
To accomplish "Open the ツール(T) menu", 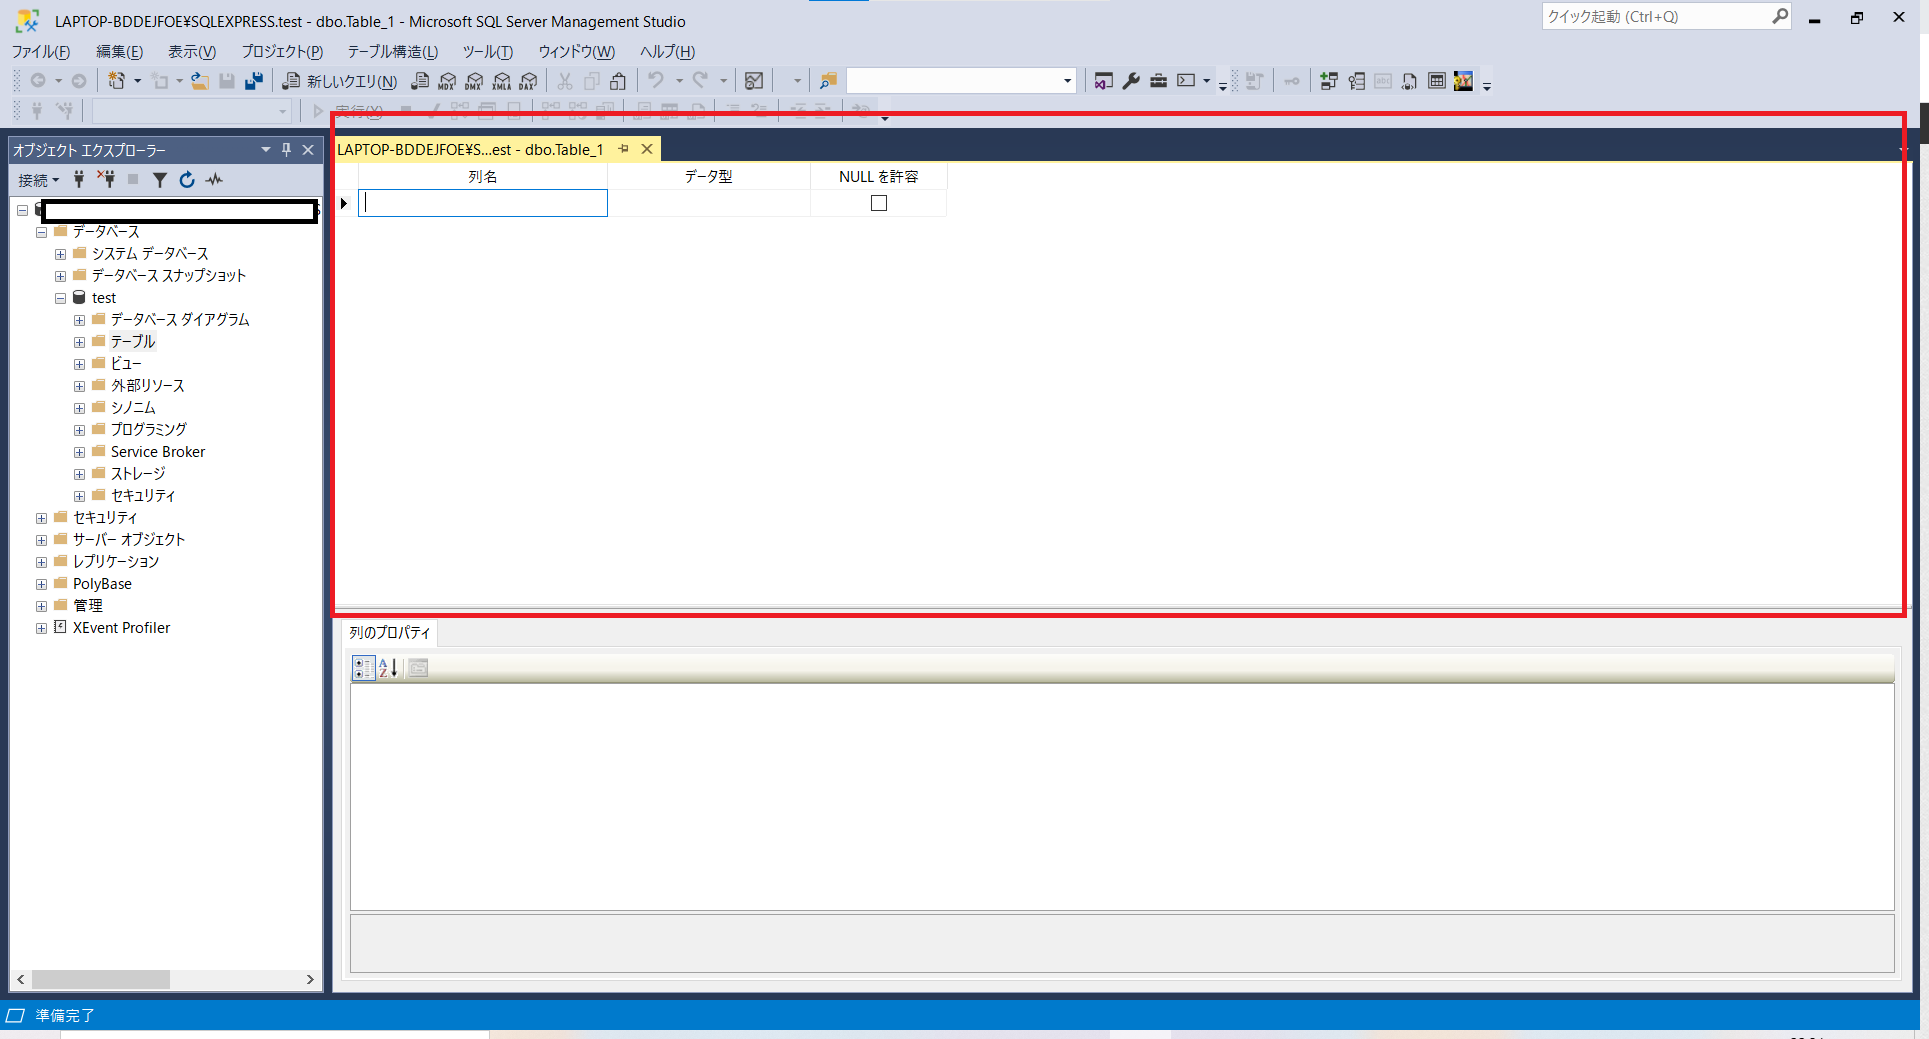I will (x=488, y=52).
